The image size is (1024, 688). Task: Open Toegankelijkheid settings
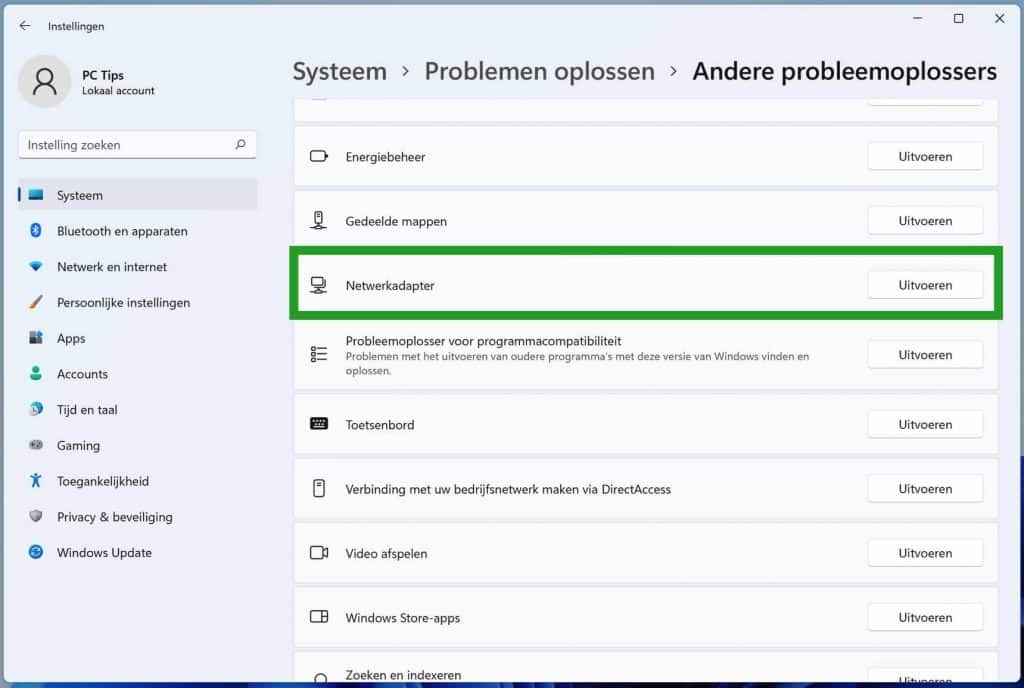pyautogui.click(x=138, y=481)
